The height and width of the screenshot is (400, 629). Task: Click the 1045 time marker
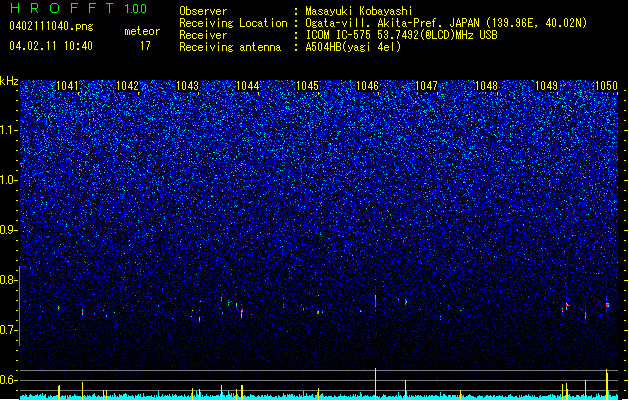307,86
